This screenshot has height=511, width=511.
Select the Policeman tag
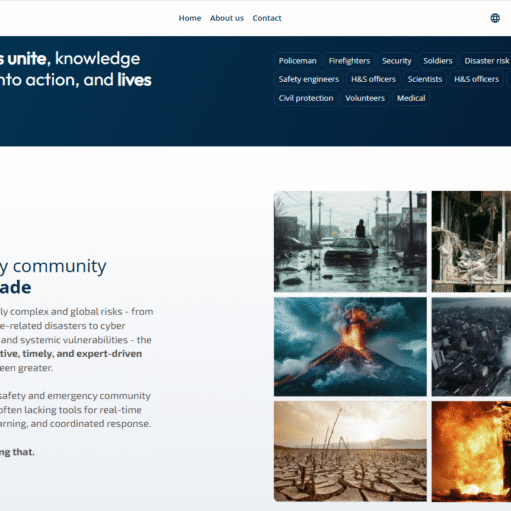pos(297,61)
